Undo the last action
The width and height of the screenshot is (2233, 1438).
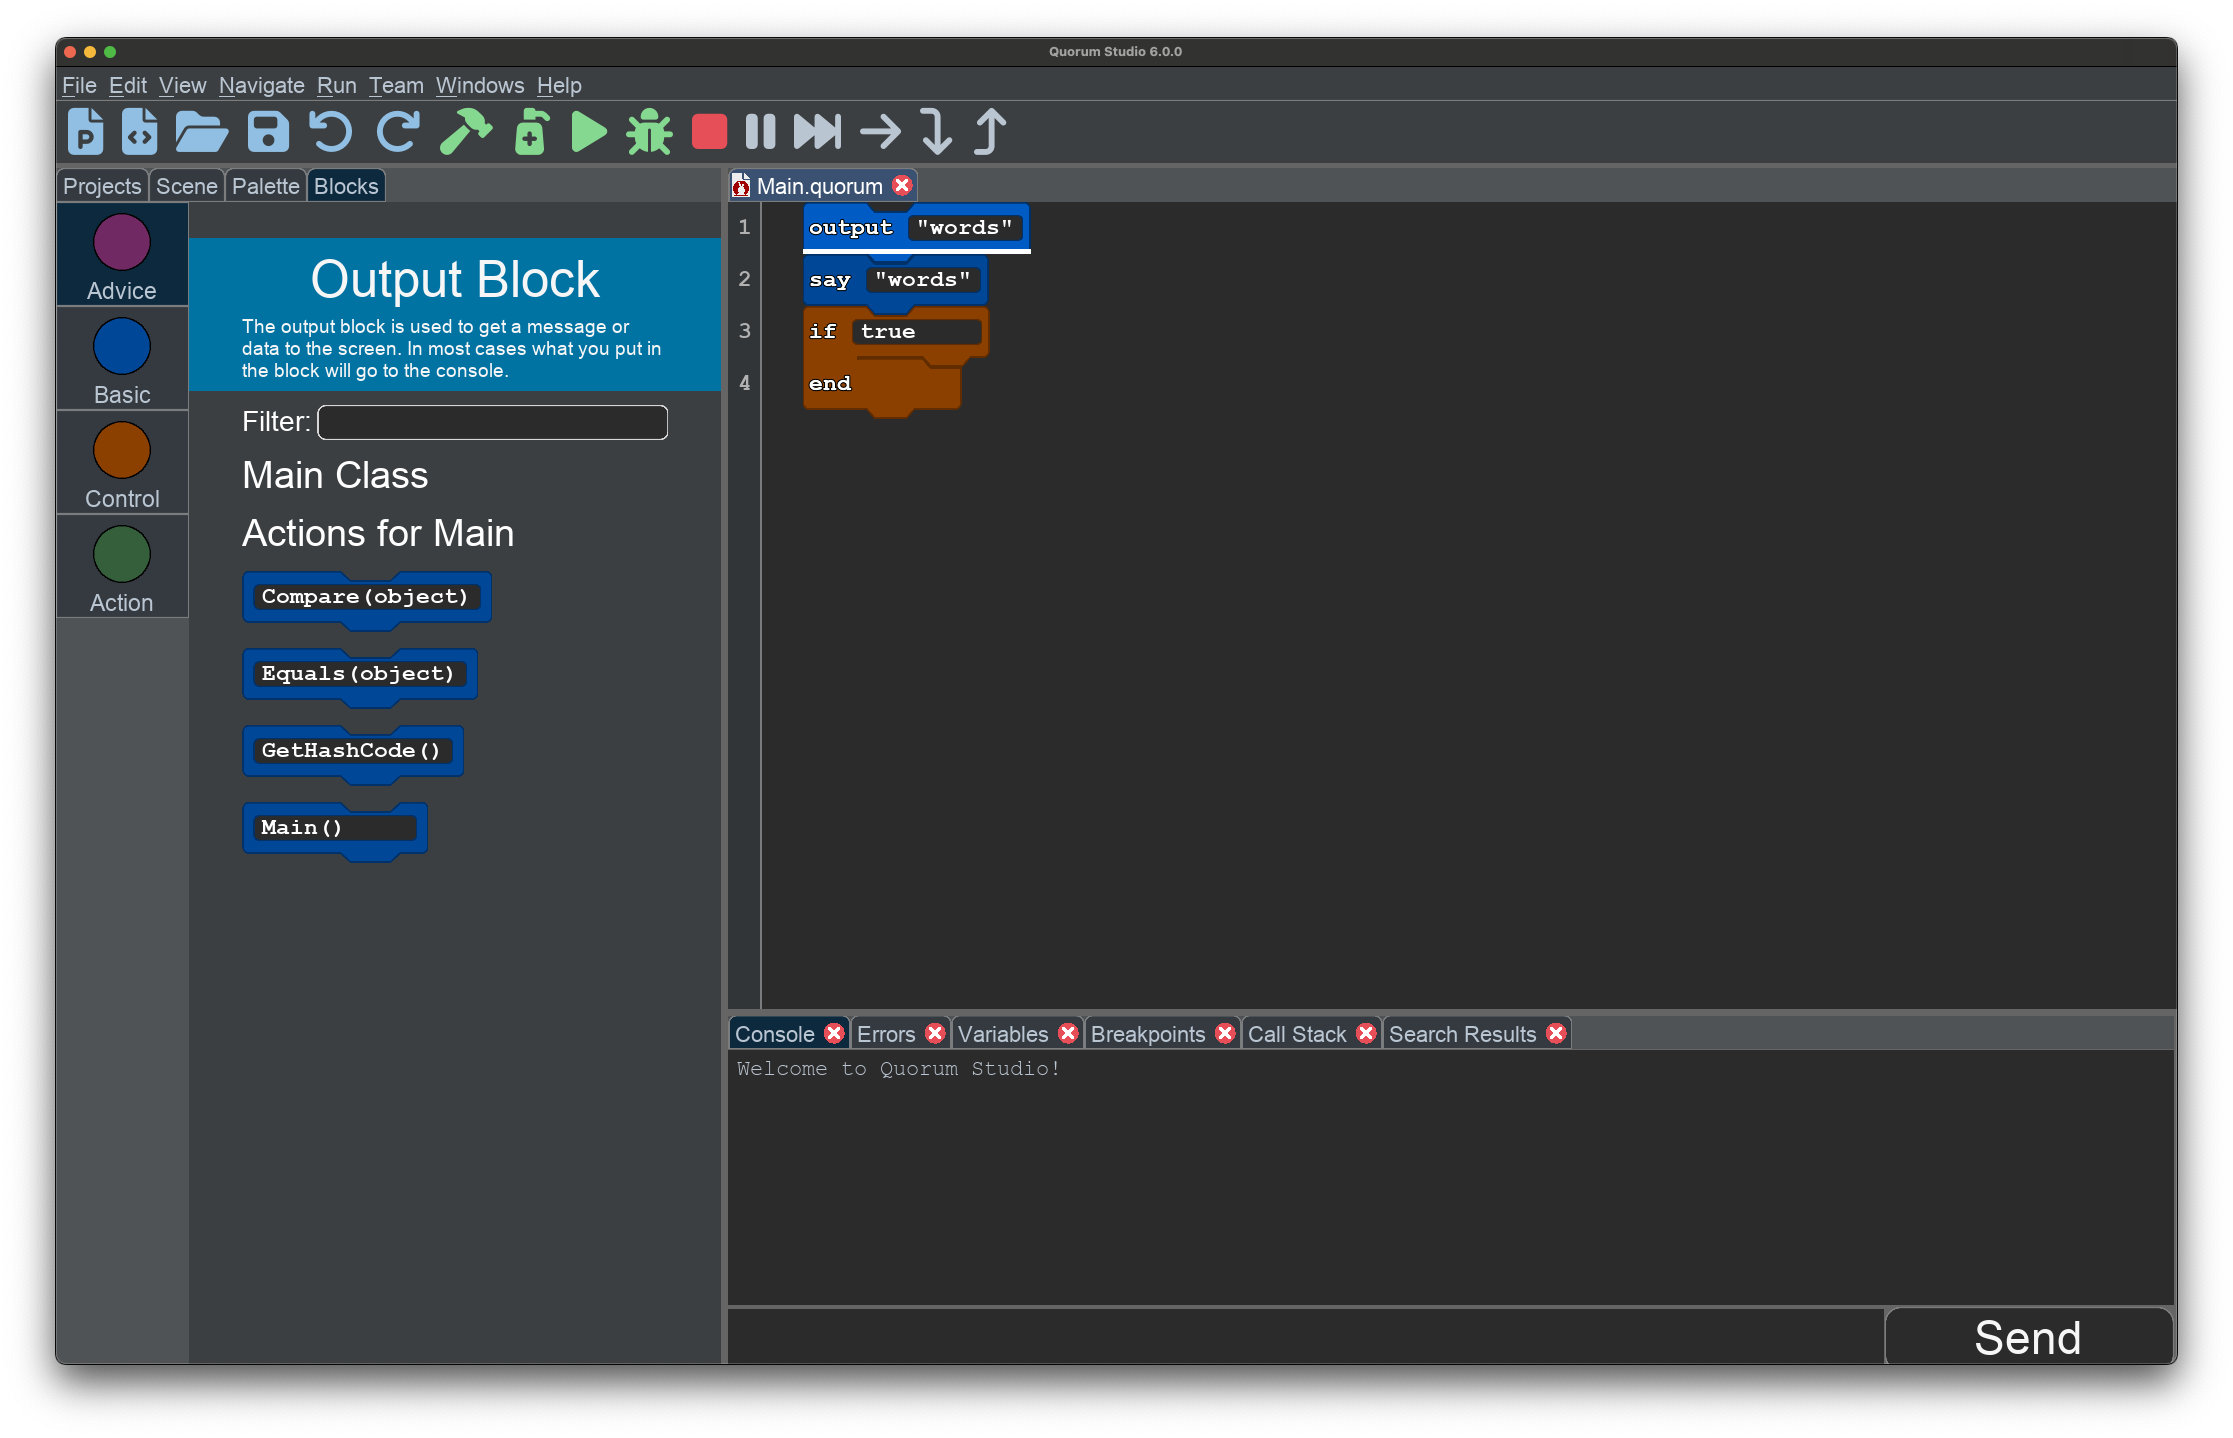tap(332, 131)
